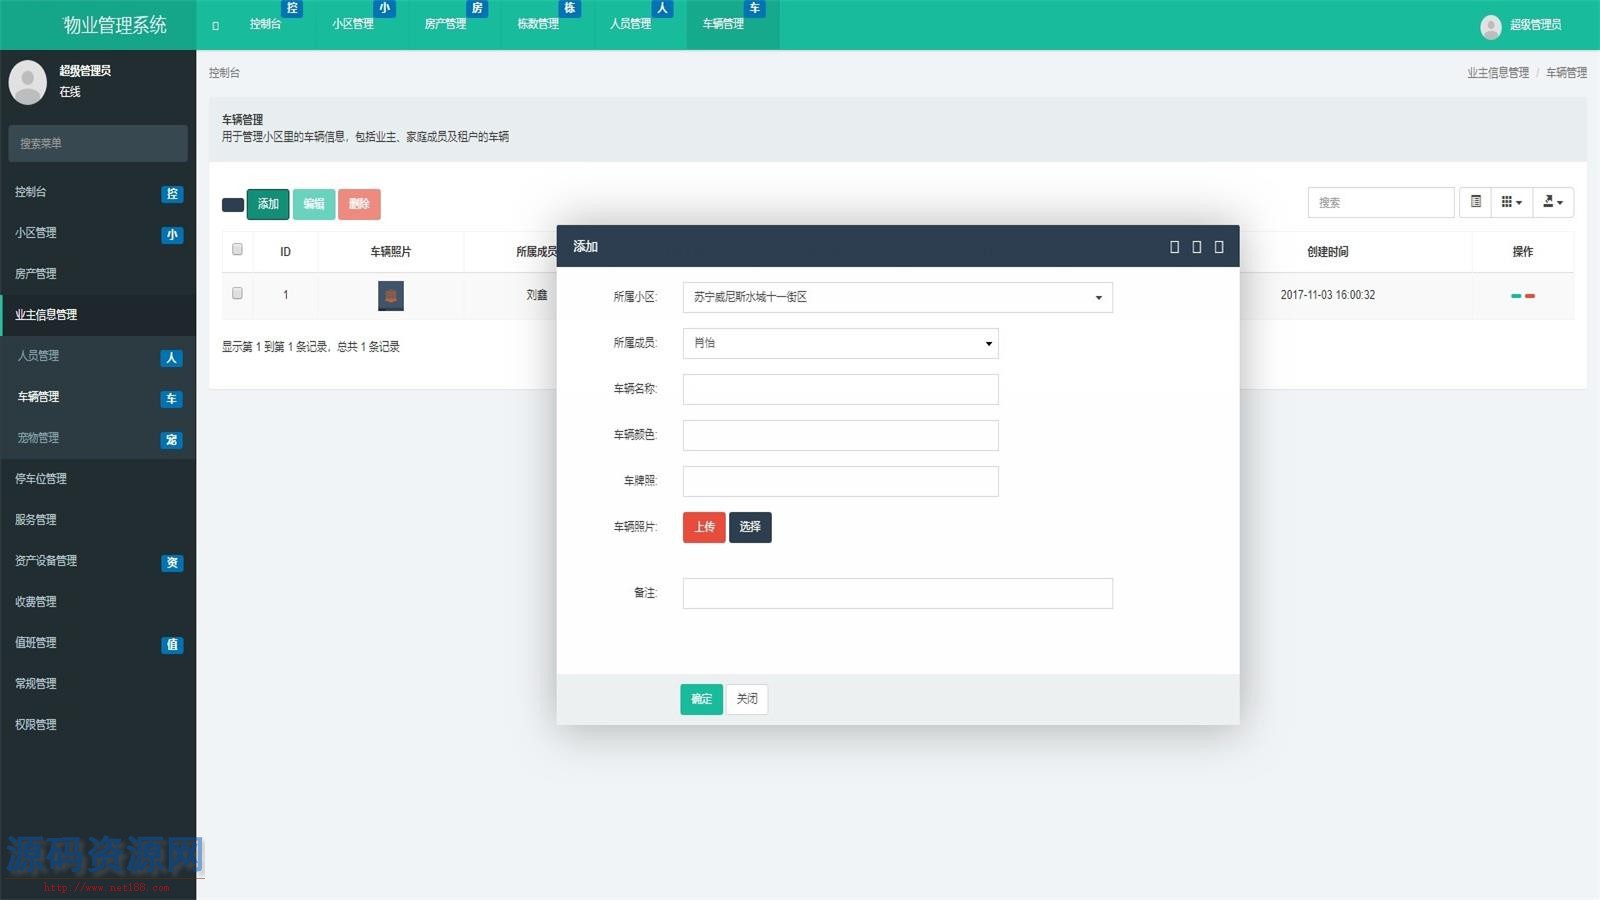Expand the export data dropdown

click(1552, 202)
